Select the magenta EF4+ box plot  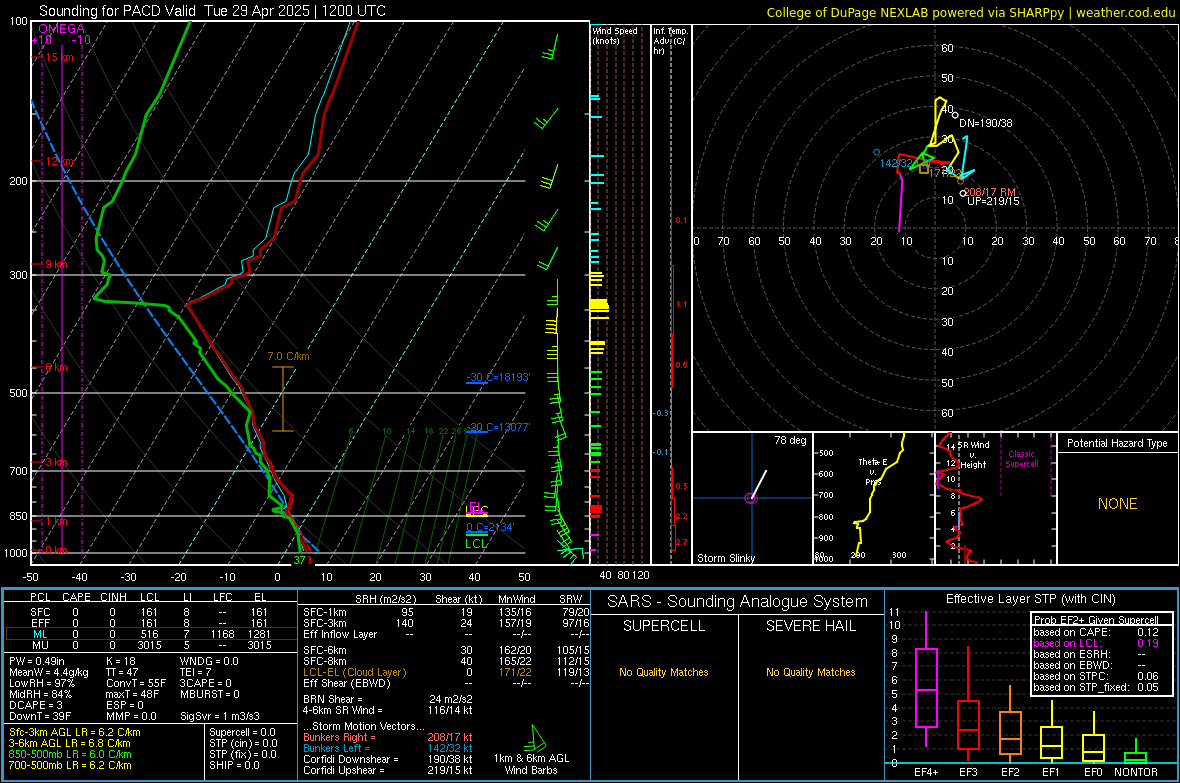click(926, 687)
